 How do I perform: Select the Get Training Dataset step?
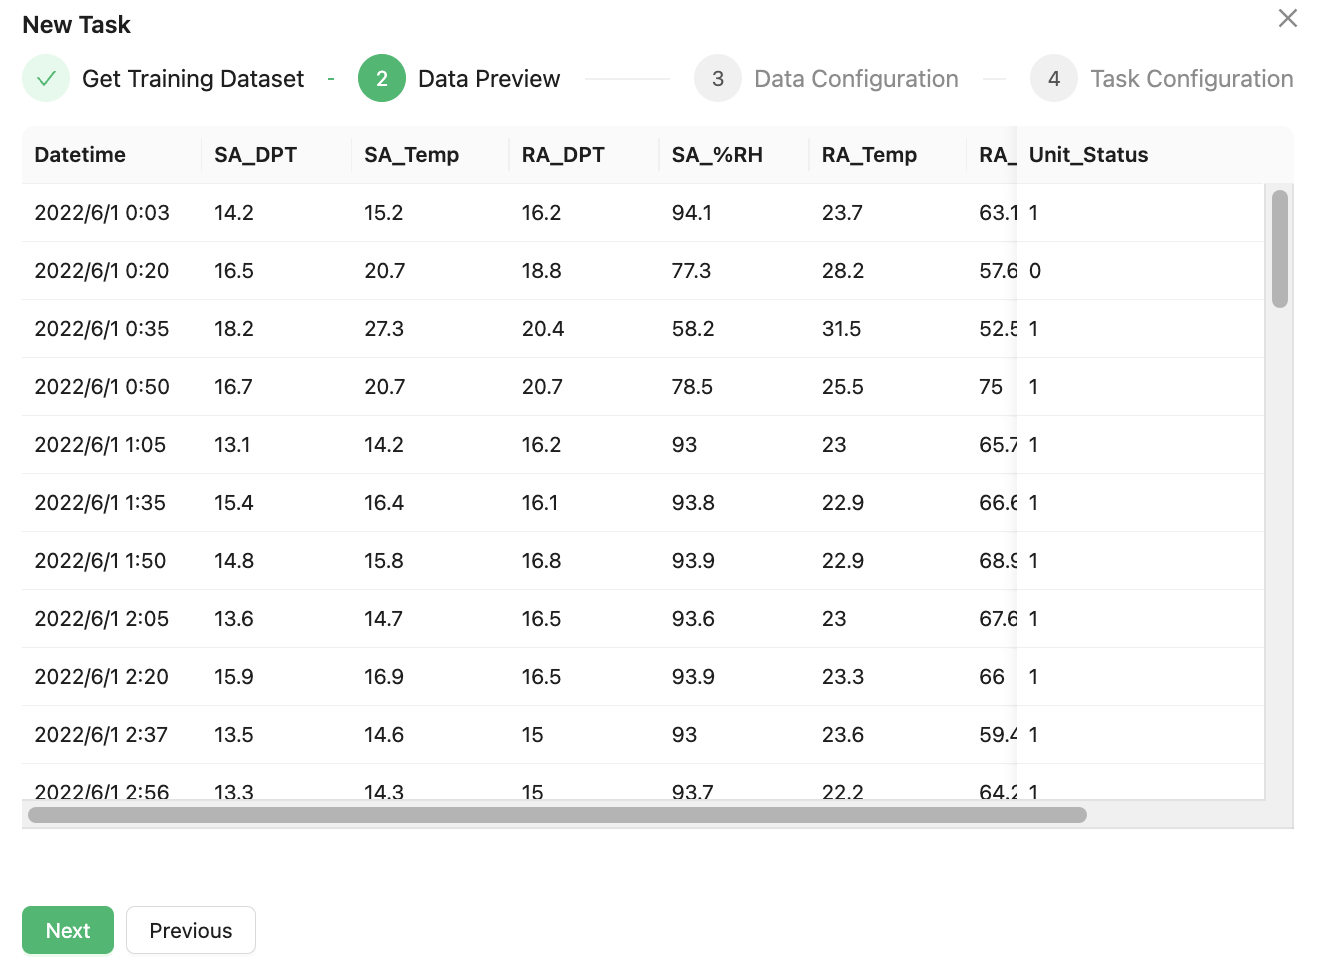192,79
